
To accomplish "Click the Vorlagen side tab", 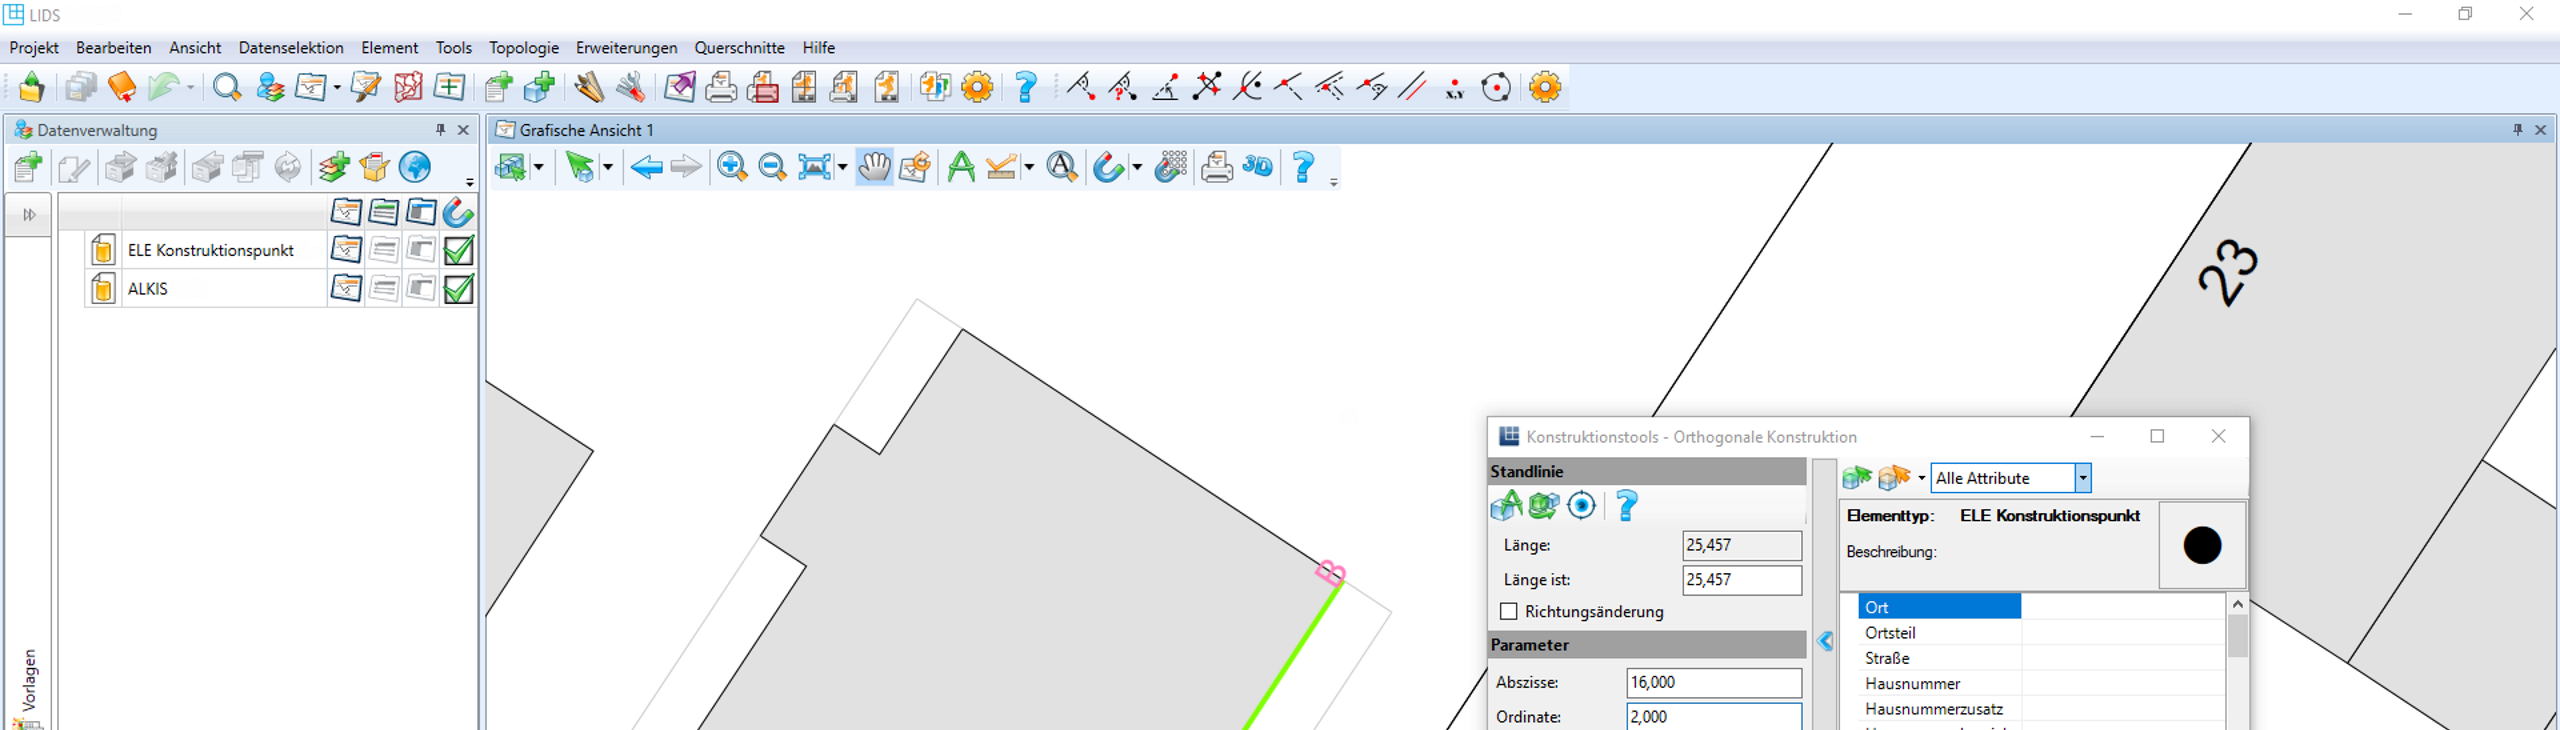I will tap(29, 682).
